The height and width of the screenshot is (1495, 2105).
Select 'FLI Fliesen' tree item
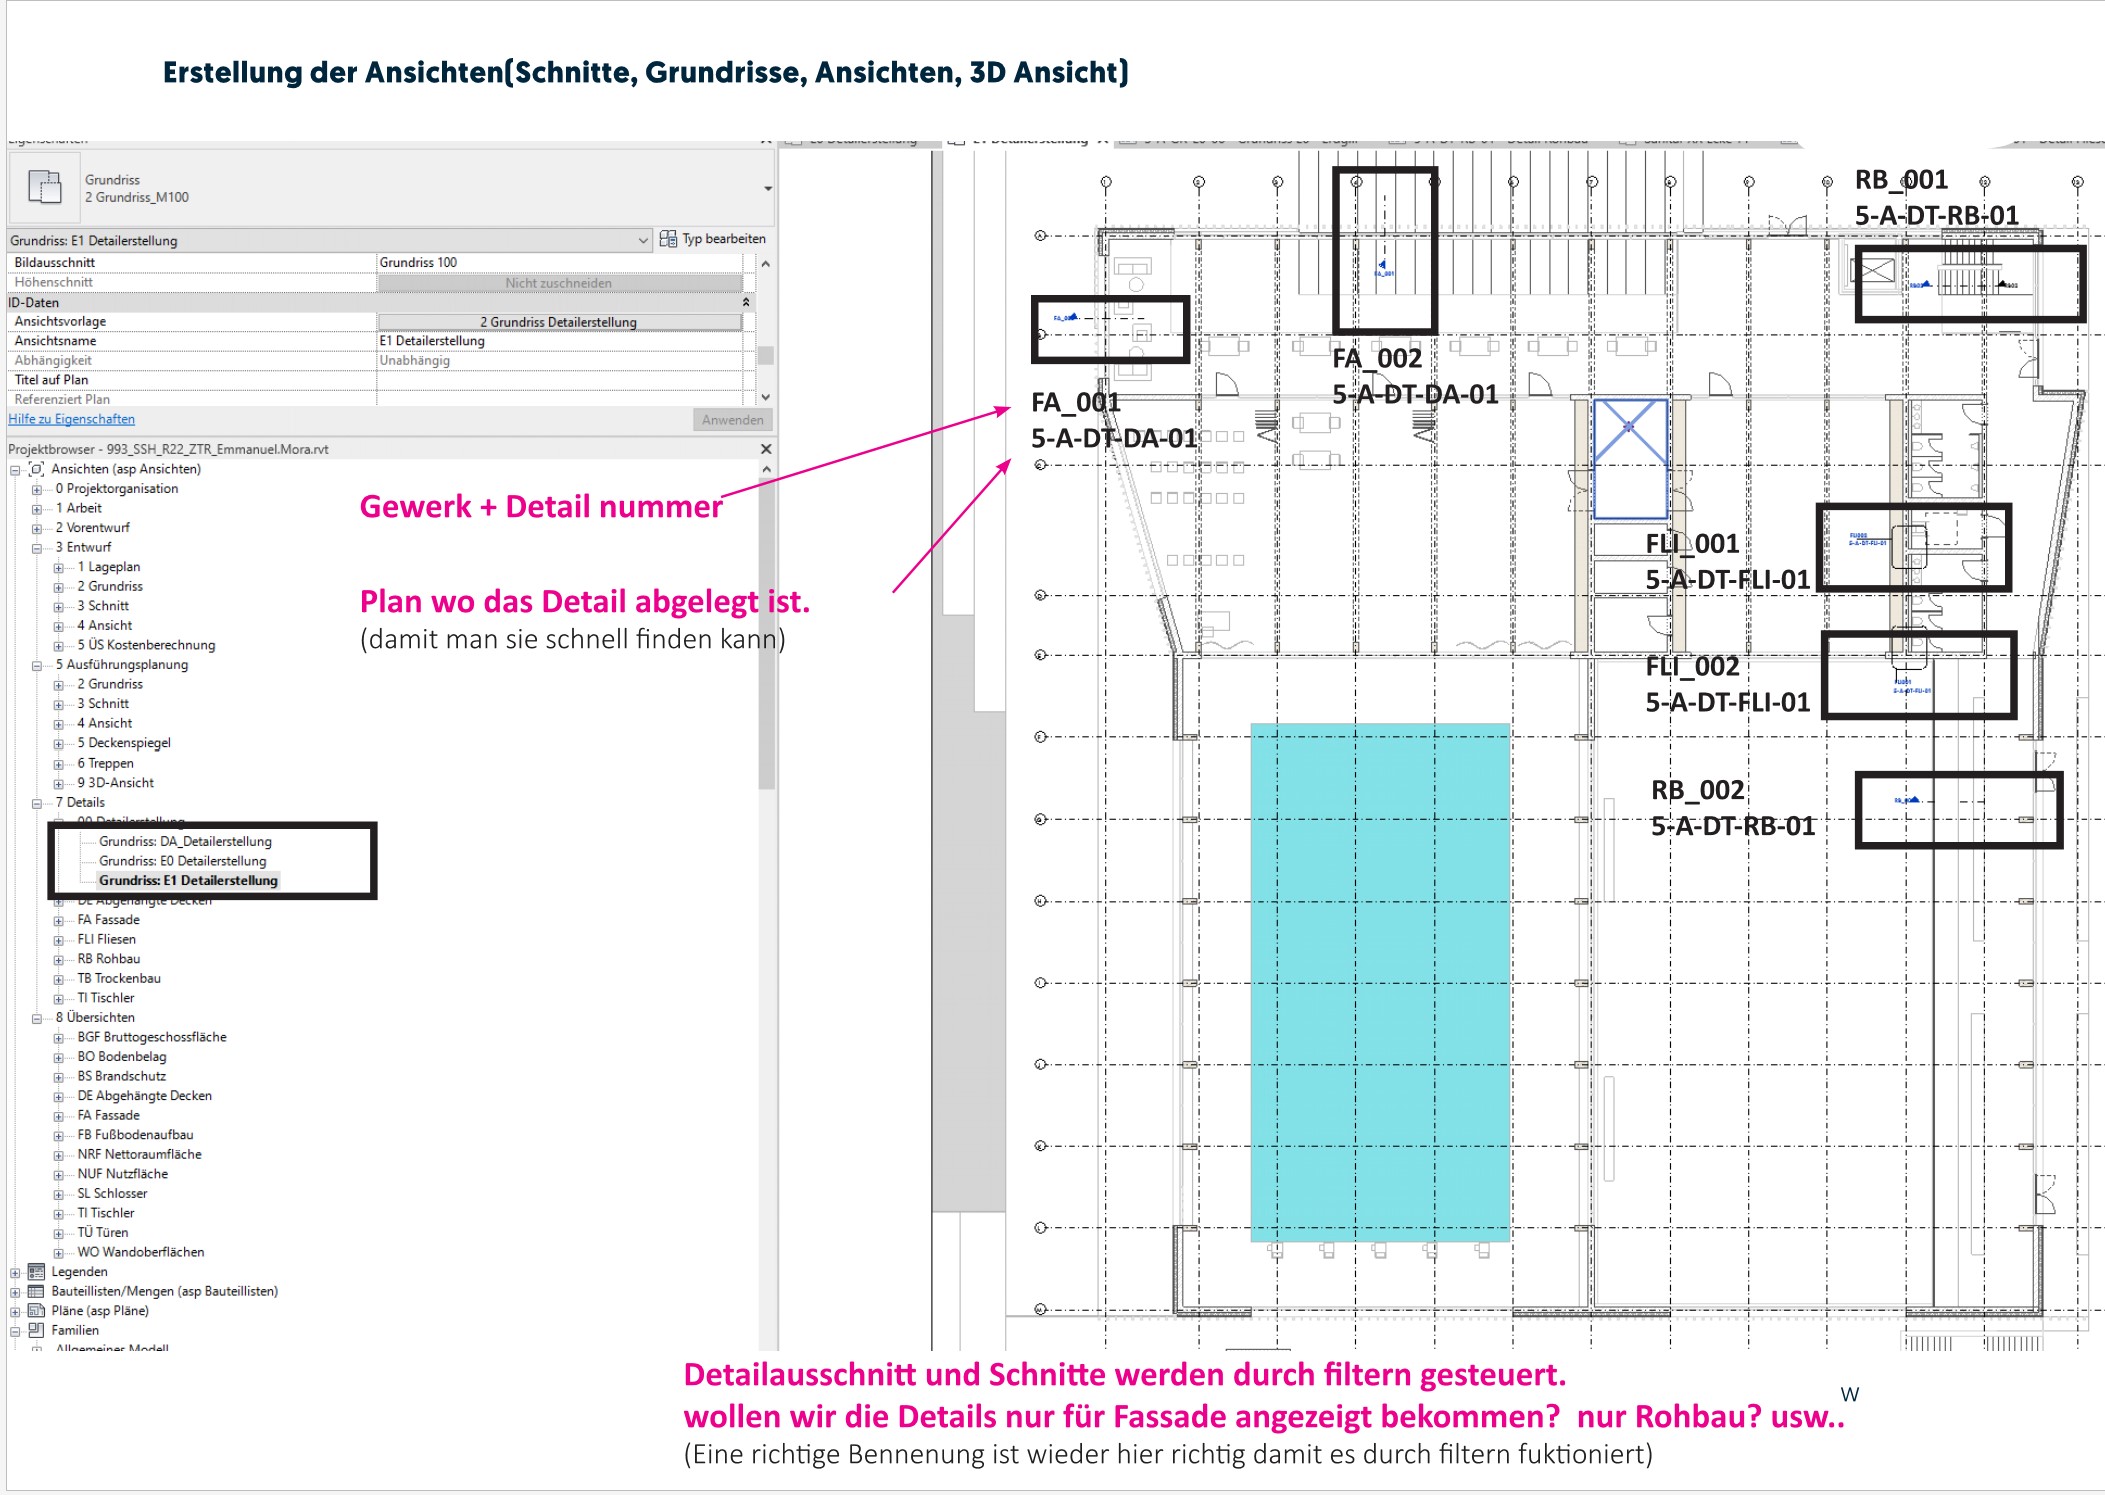coord(106,939)
